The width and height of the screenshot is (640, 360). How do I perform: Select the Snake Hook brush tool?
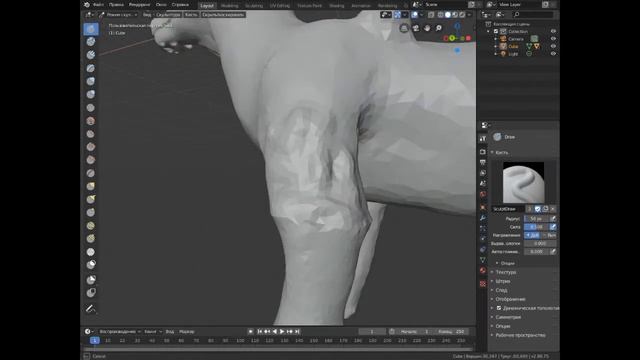coord(91,199)
